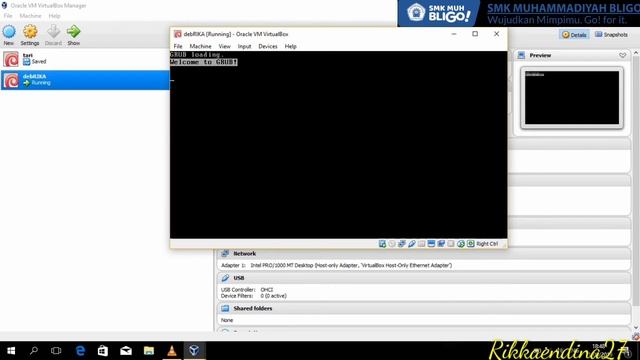Click the VirtualBox icon on the taskbar
This screenshot has height=360, width=640.
pos(194,351)
